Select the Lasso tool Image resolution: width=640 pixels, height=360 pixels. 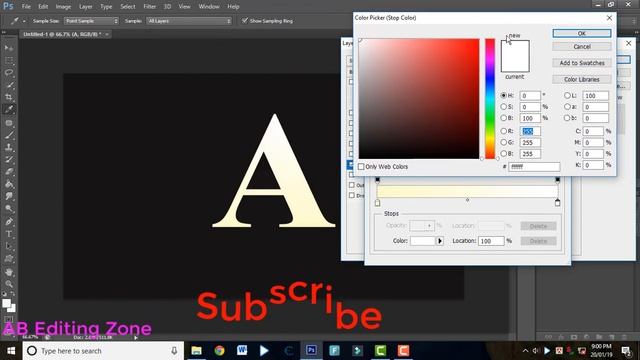(x=9, y=73)
